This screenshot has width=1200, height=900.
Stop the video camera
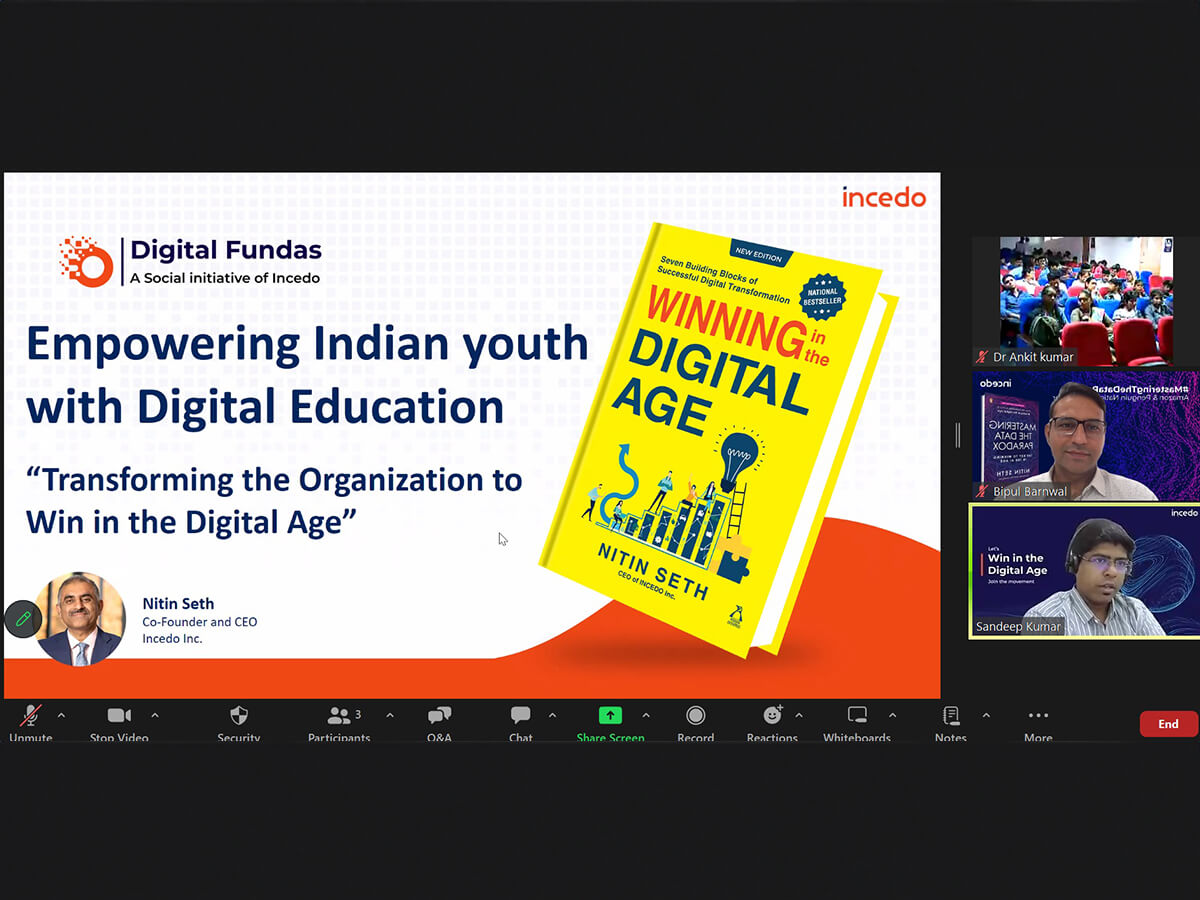tap(119, 716)
